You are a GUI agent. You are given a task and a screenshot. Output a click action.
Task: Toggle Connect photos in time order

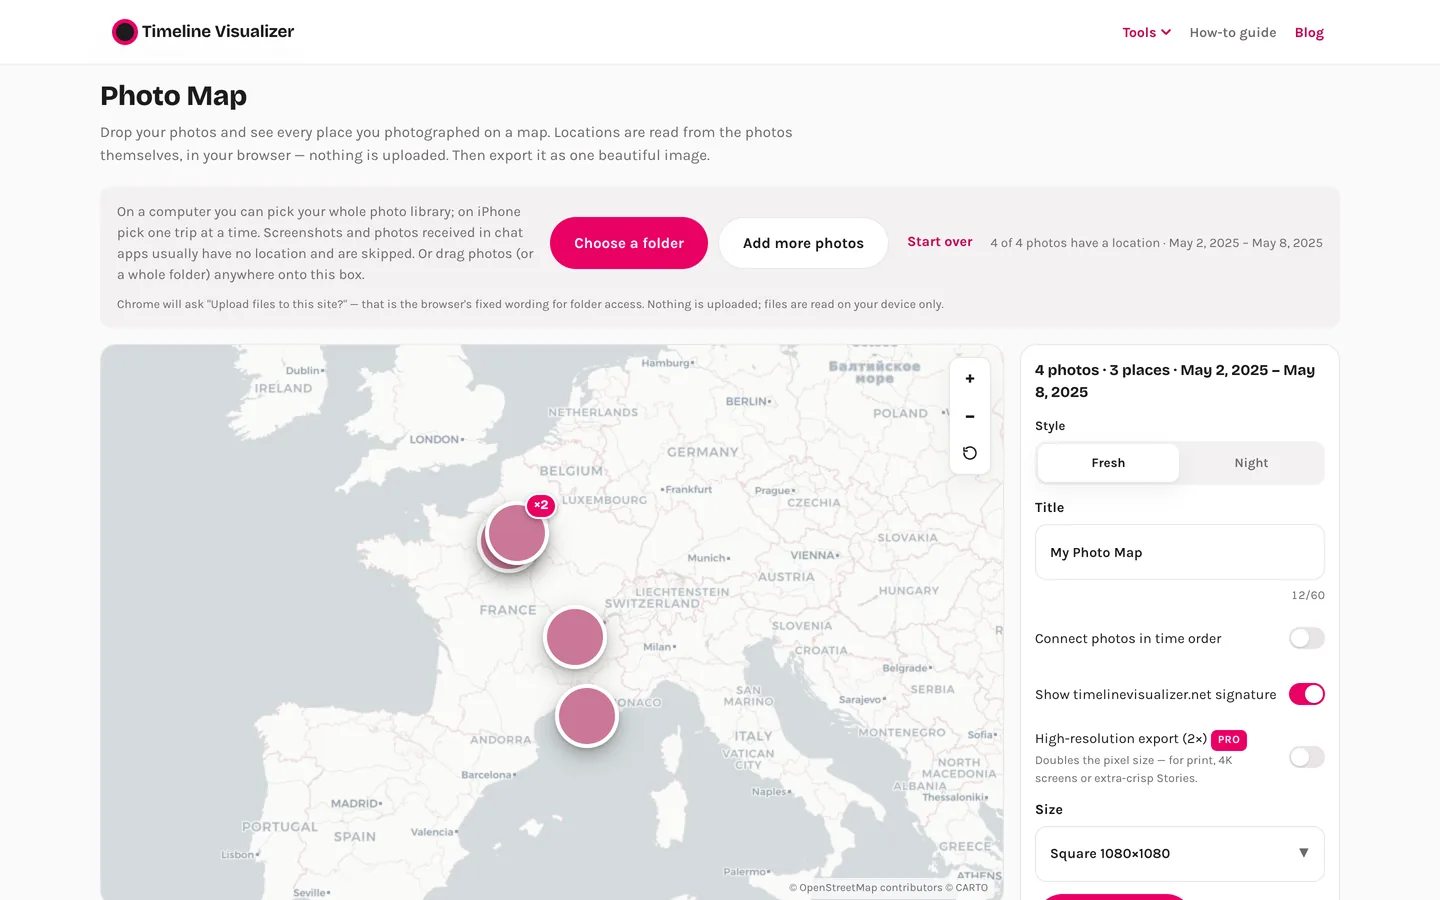point(1307,638)
